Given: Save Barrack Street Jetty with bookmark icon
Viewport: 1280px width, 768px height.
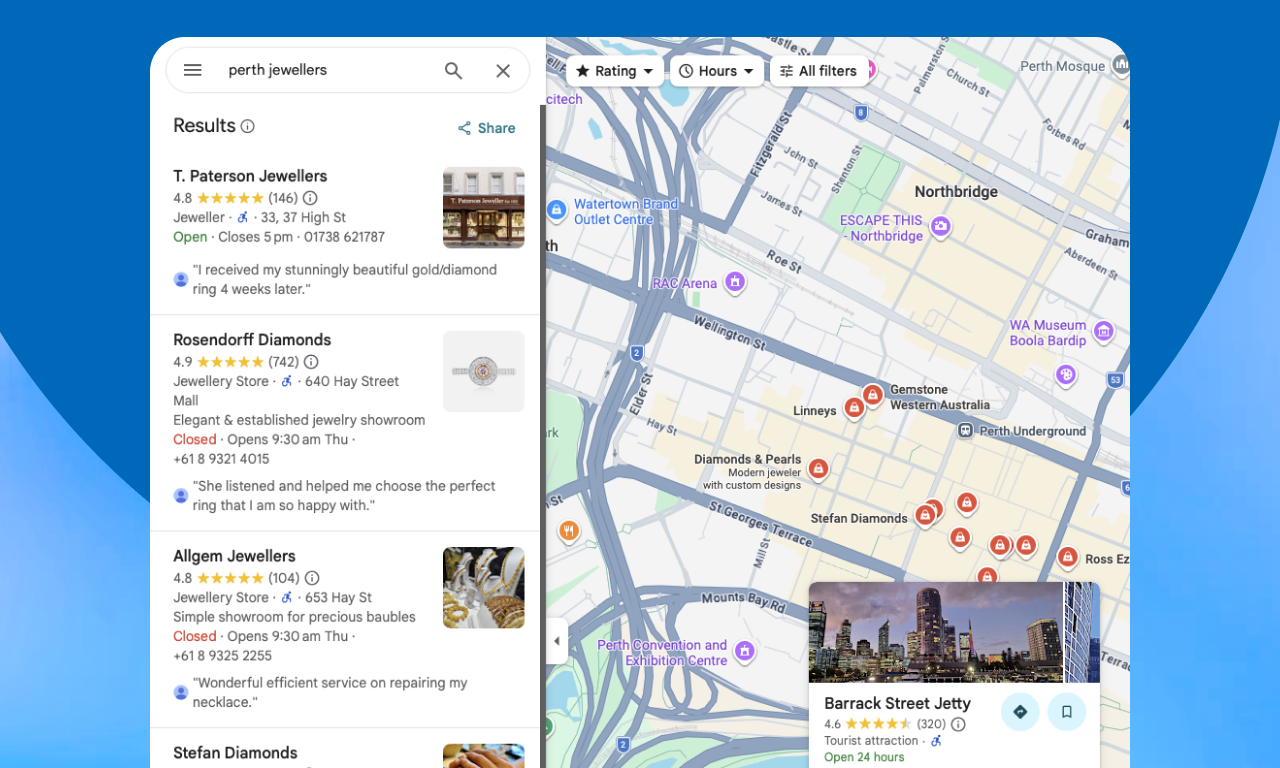Looking at the screenshot, I should tap(1066, 712).
